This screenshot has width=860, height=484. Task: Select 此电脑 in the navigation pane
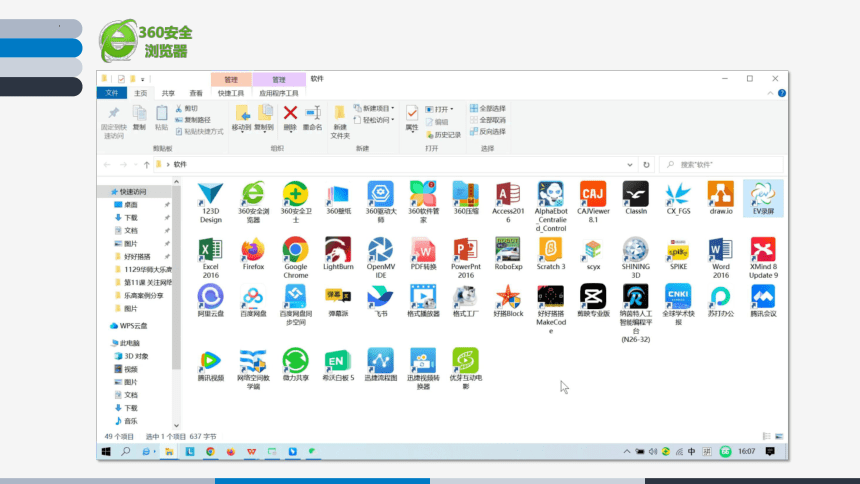click(x=129, y=343)
